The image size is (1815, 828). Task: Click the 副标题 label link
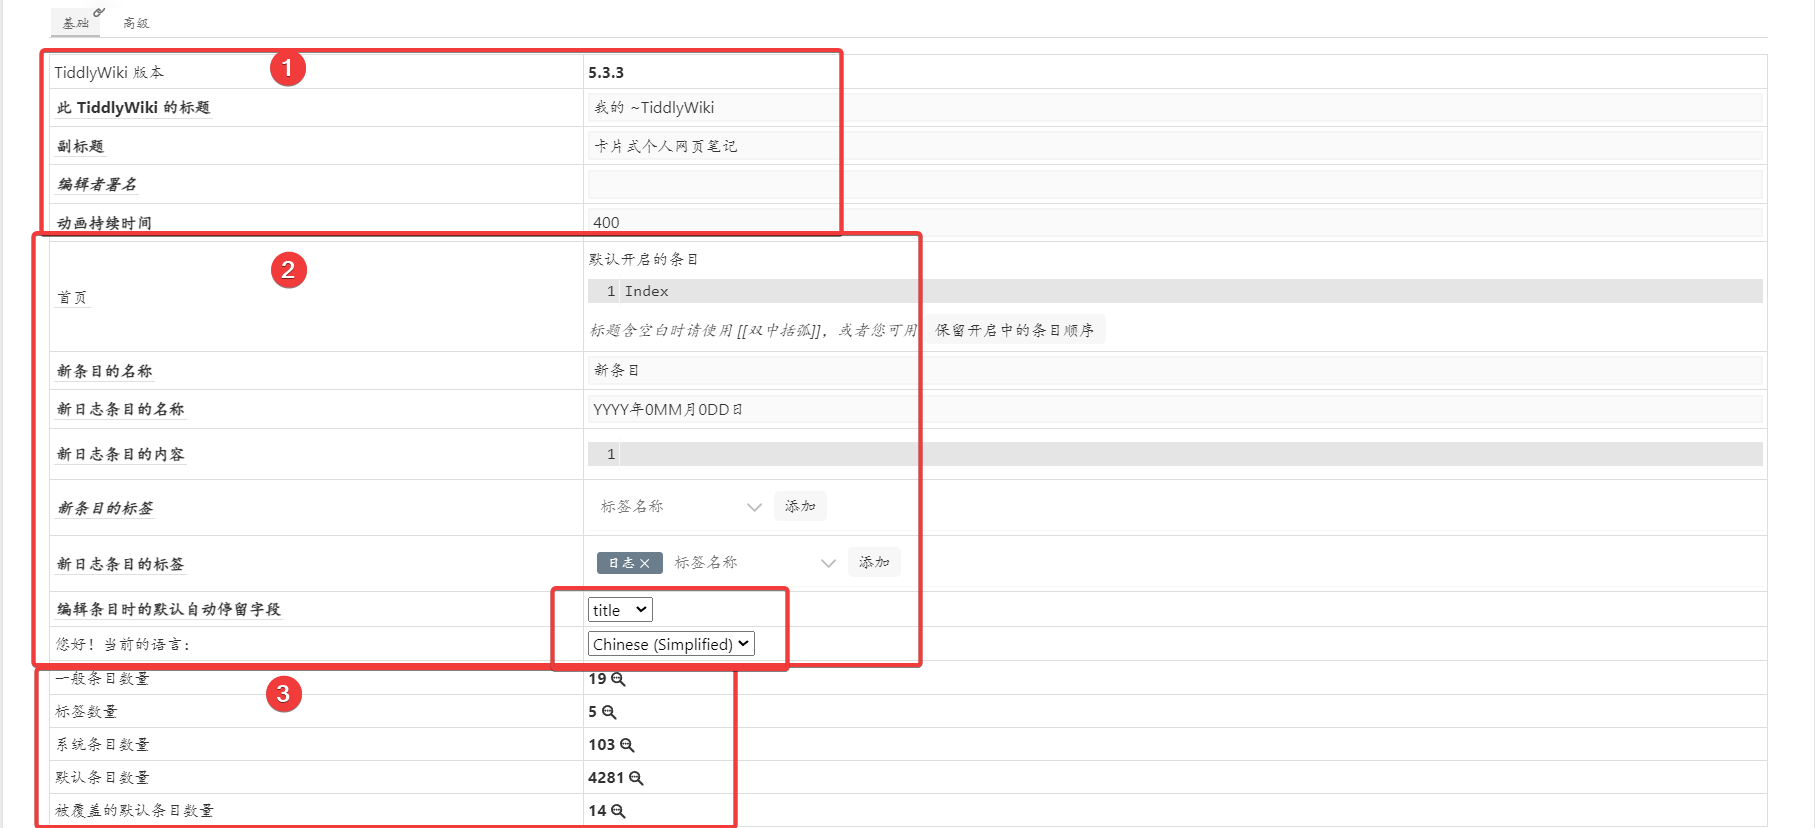click(x=80, y=146)
